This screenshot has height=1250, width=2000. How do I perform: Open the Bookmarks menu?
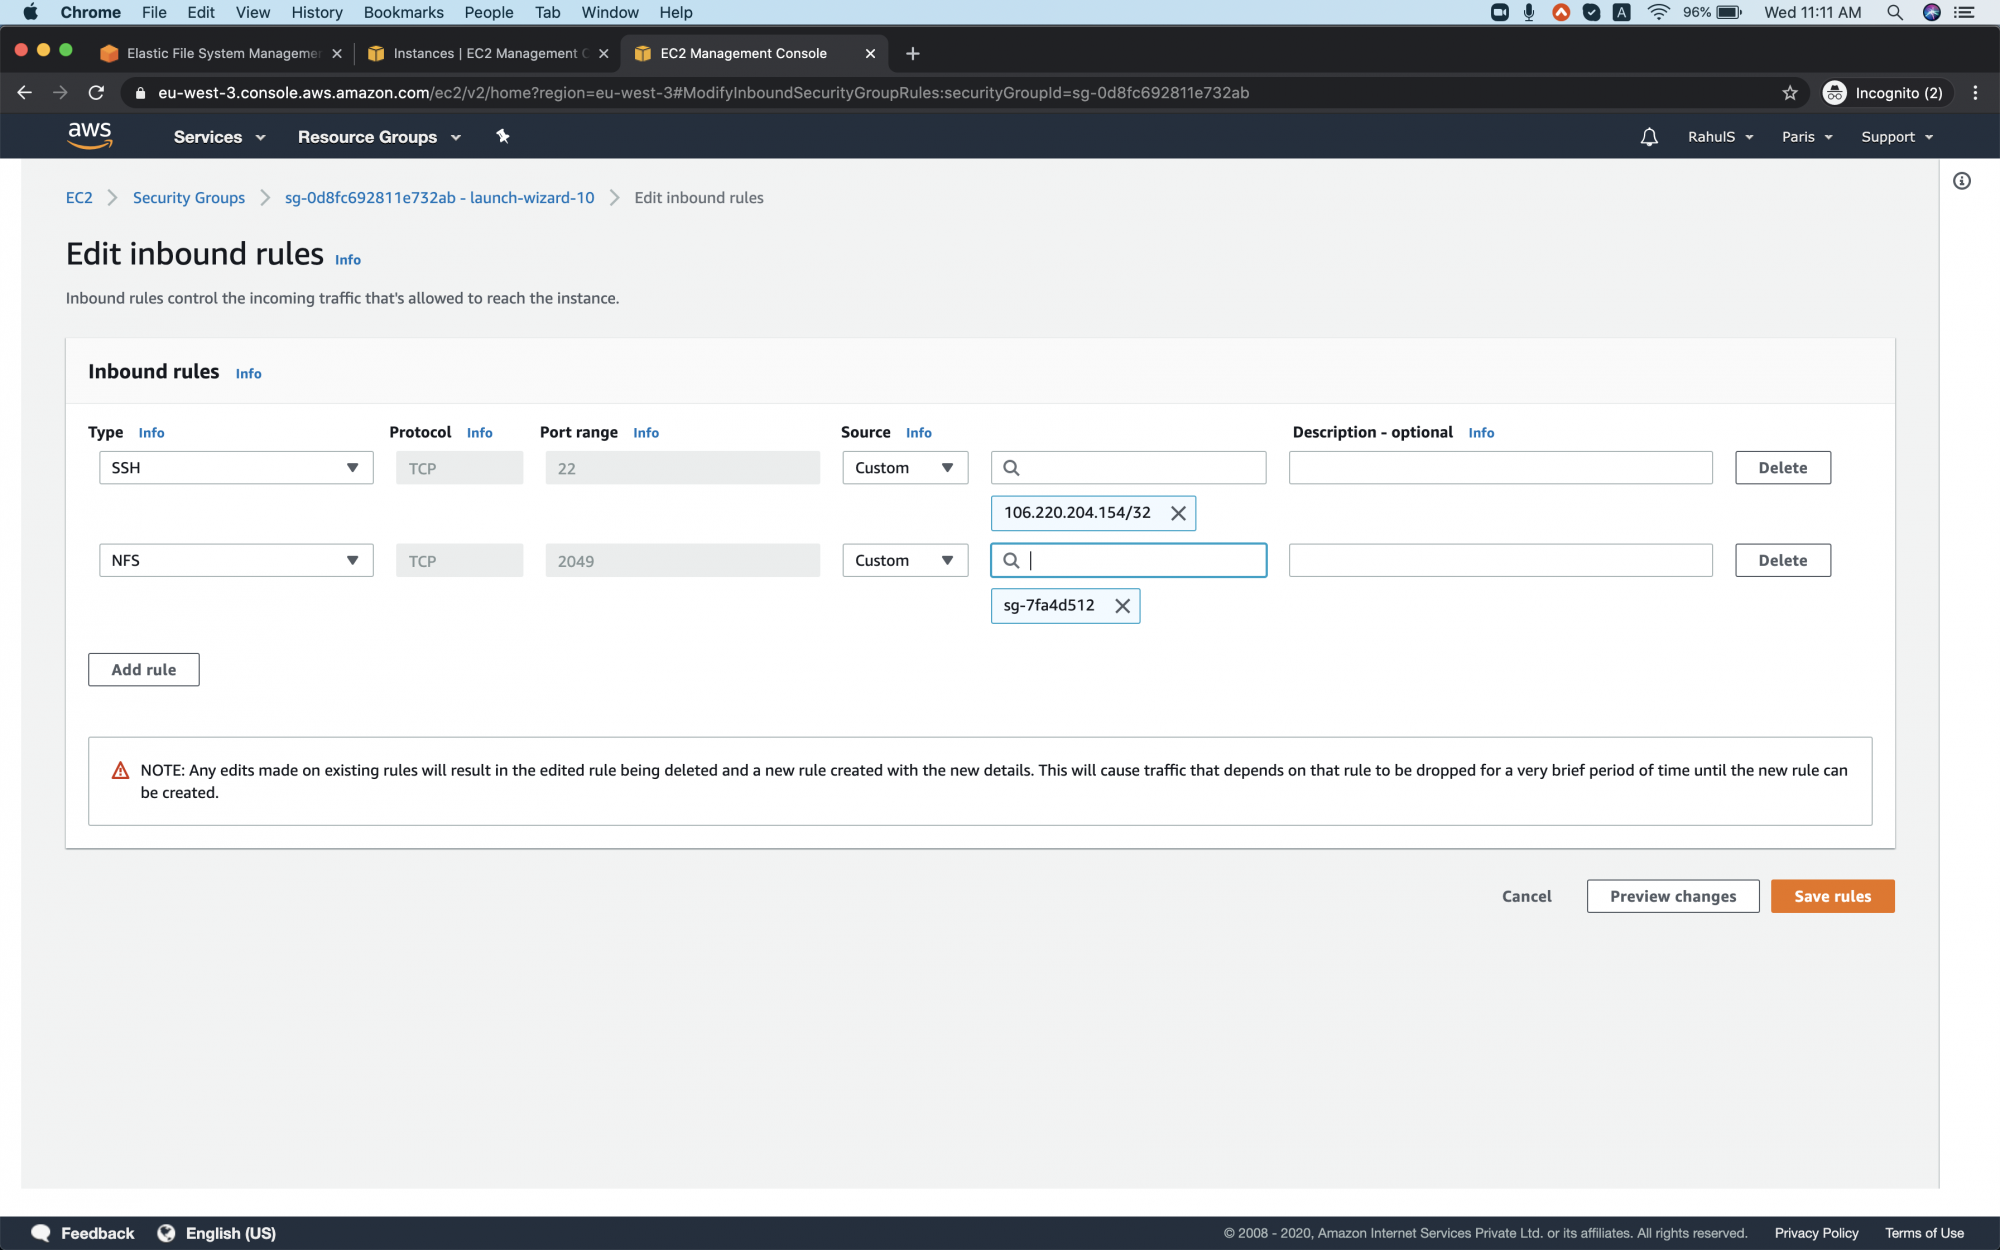coord(403,12)
